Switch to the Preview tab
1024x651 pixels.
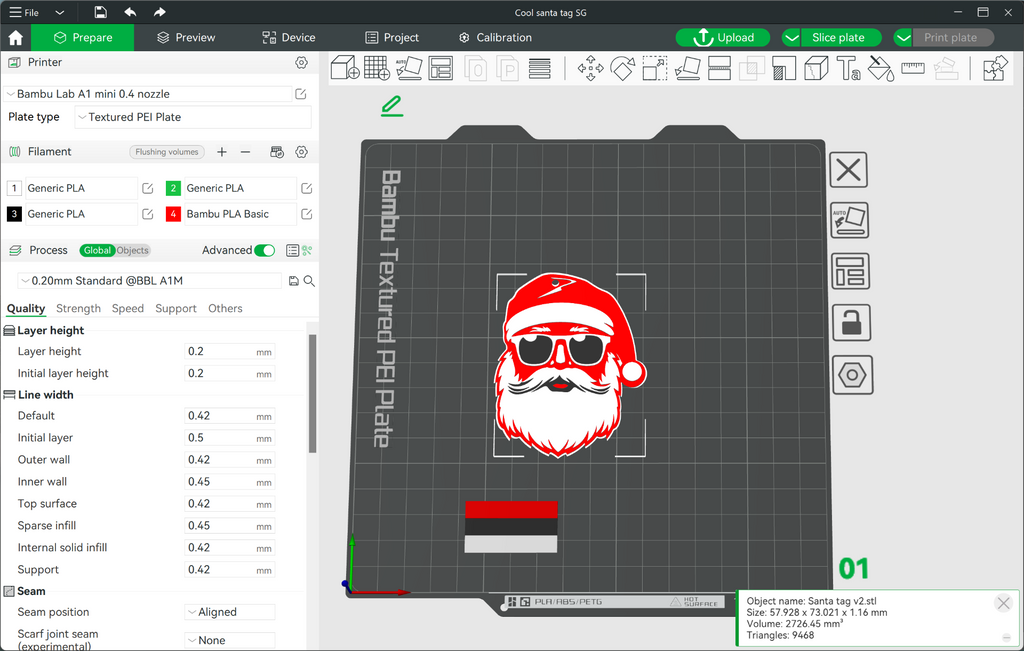(186, 38)
